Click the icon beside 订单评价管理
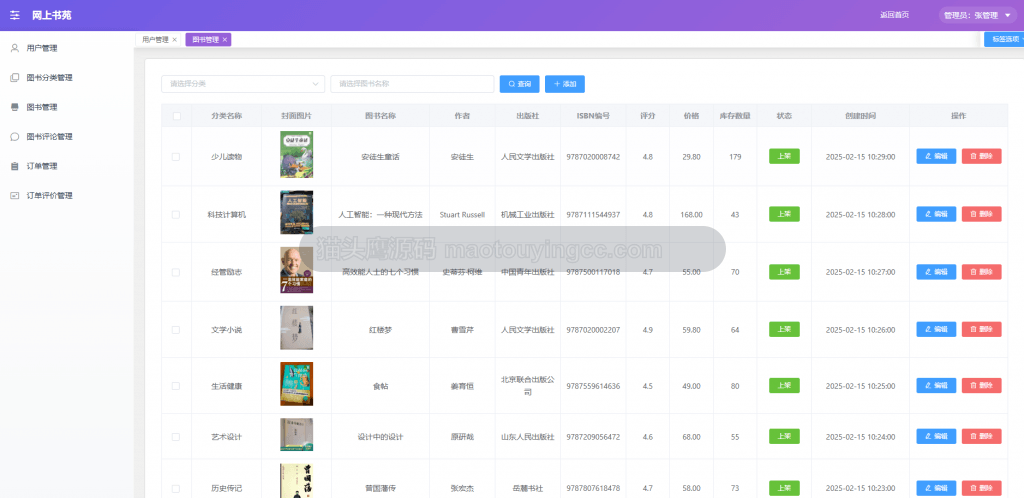The width and height of the screenshot is (1024, 498). point(14,195)
